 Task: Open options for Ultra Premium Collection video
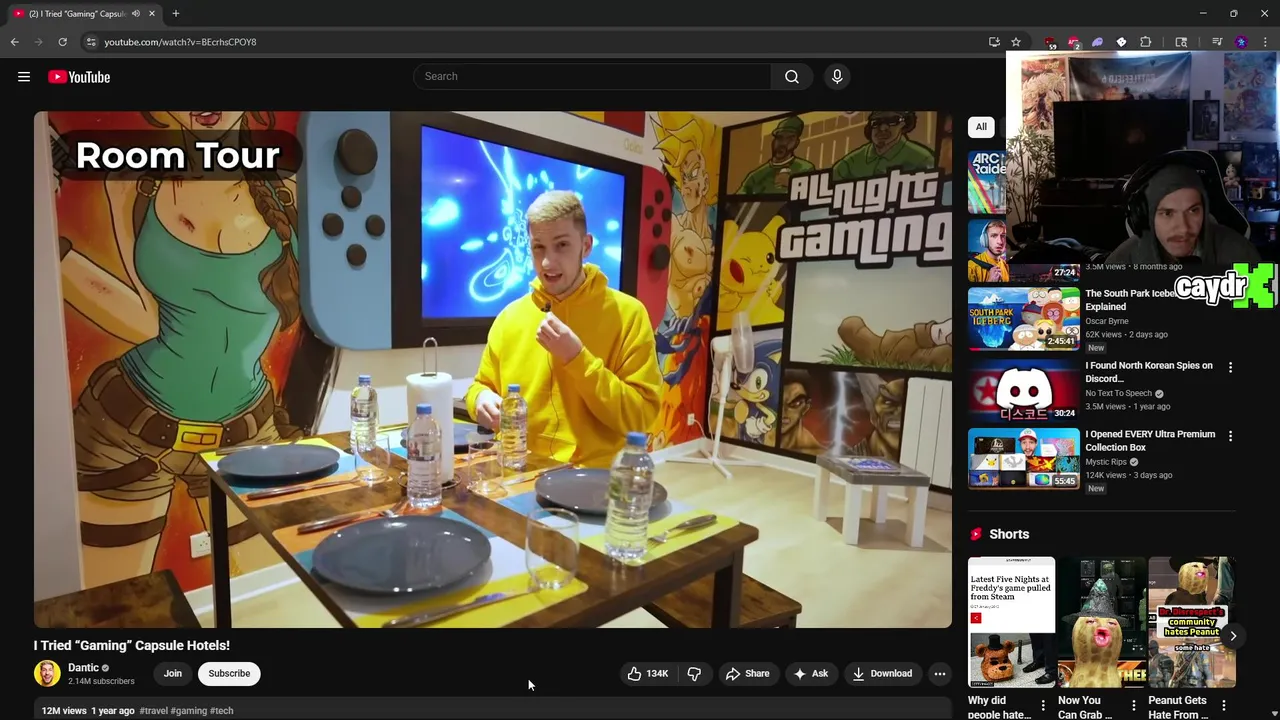pyautogui.click(x=1230, y=436)
